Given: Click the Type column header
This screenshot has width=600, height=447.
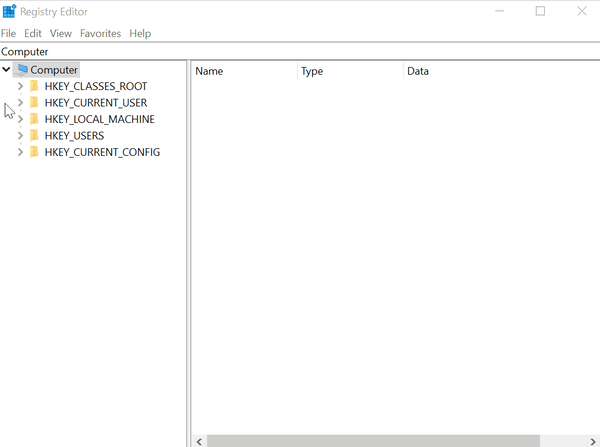Looking at the screenshot, I should [x=350, y=72].
